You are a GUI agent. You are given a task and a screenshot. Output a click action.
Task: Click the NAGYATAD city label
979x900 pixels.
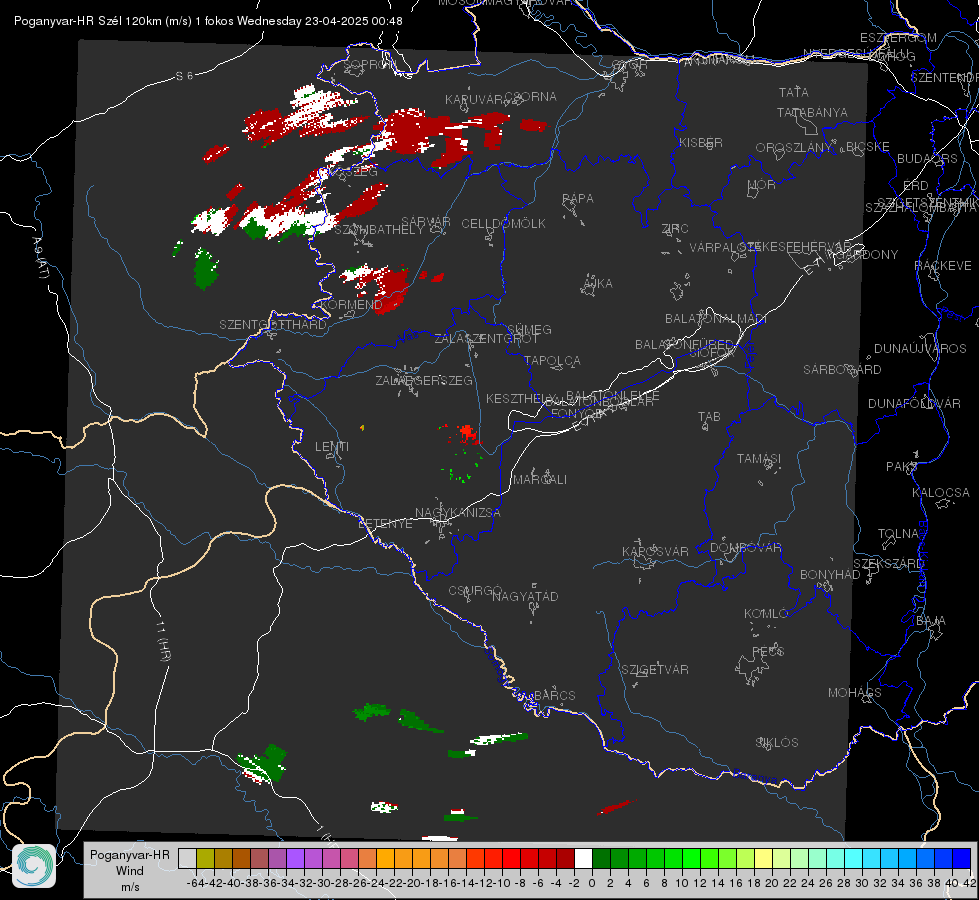point(525,596)
